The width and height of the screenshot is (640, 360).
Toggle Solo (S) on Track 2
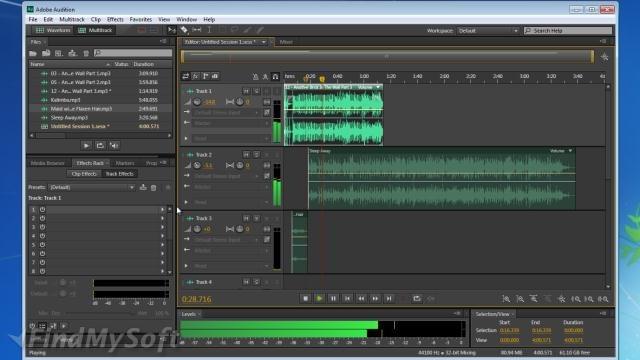(x=256, y=155)
